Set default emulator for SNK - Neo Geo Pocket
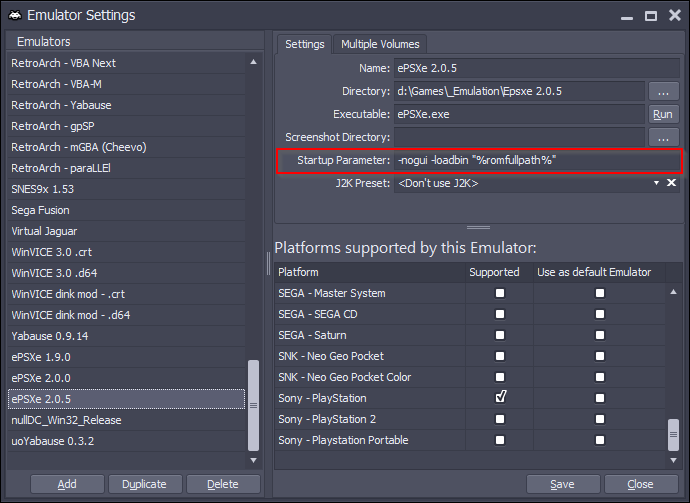Screen dimensions: 690x503 pos(600,356)
